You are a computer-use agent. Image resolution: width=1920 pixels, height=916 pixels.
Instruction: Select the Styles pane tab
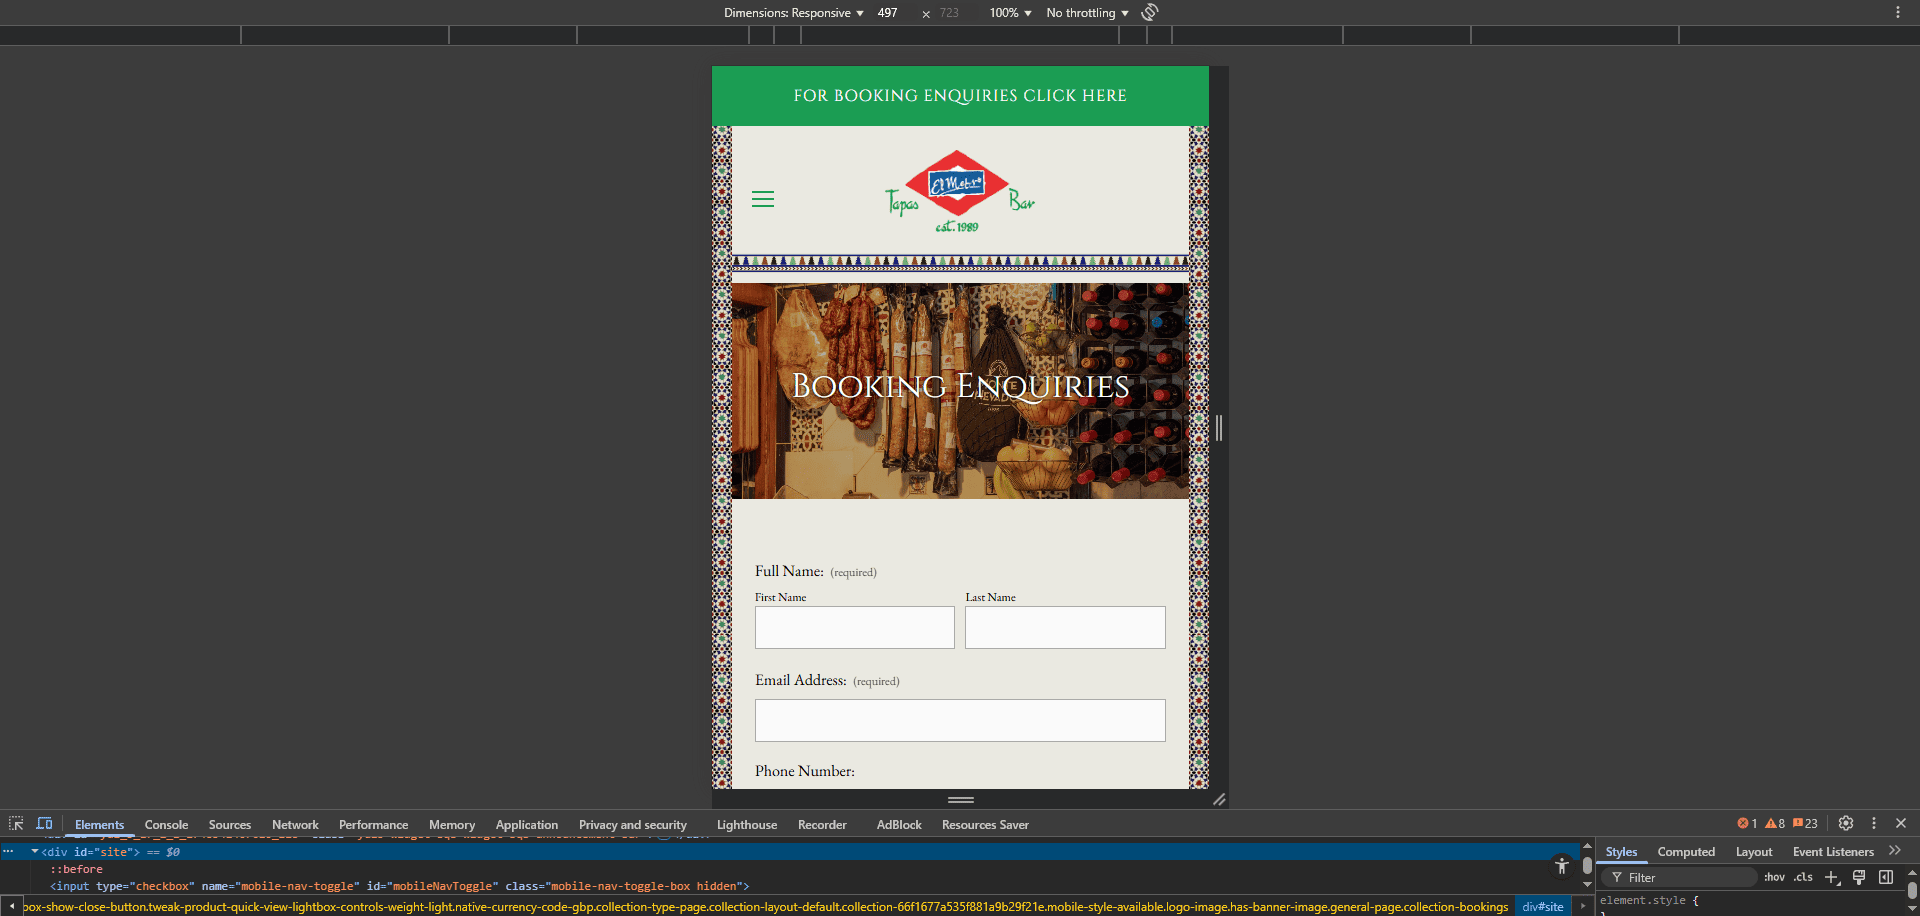(1621, 852)
